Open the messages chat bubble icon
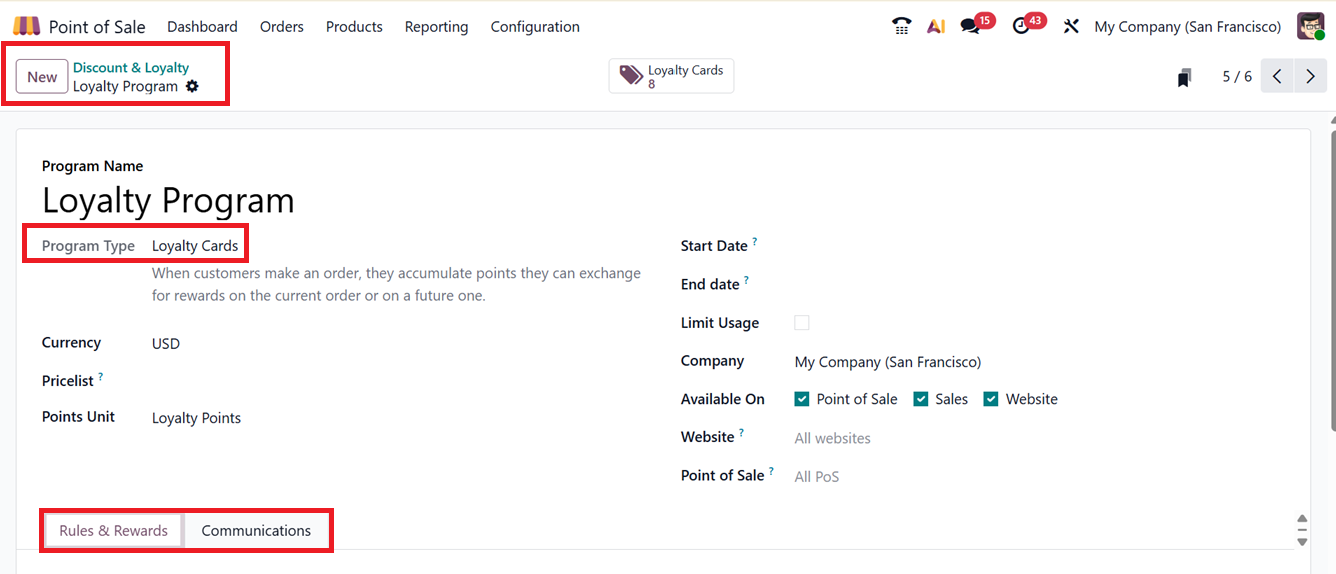Screen dimensions: 1336x574 (x=970, y=27)
